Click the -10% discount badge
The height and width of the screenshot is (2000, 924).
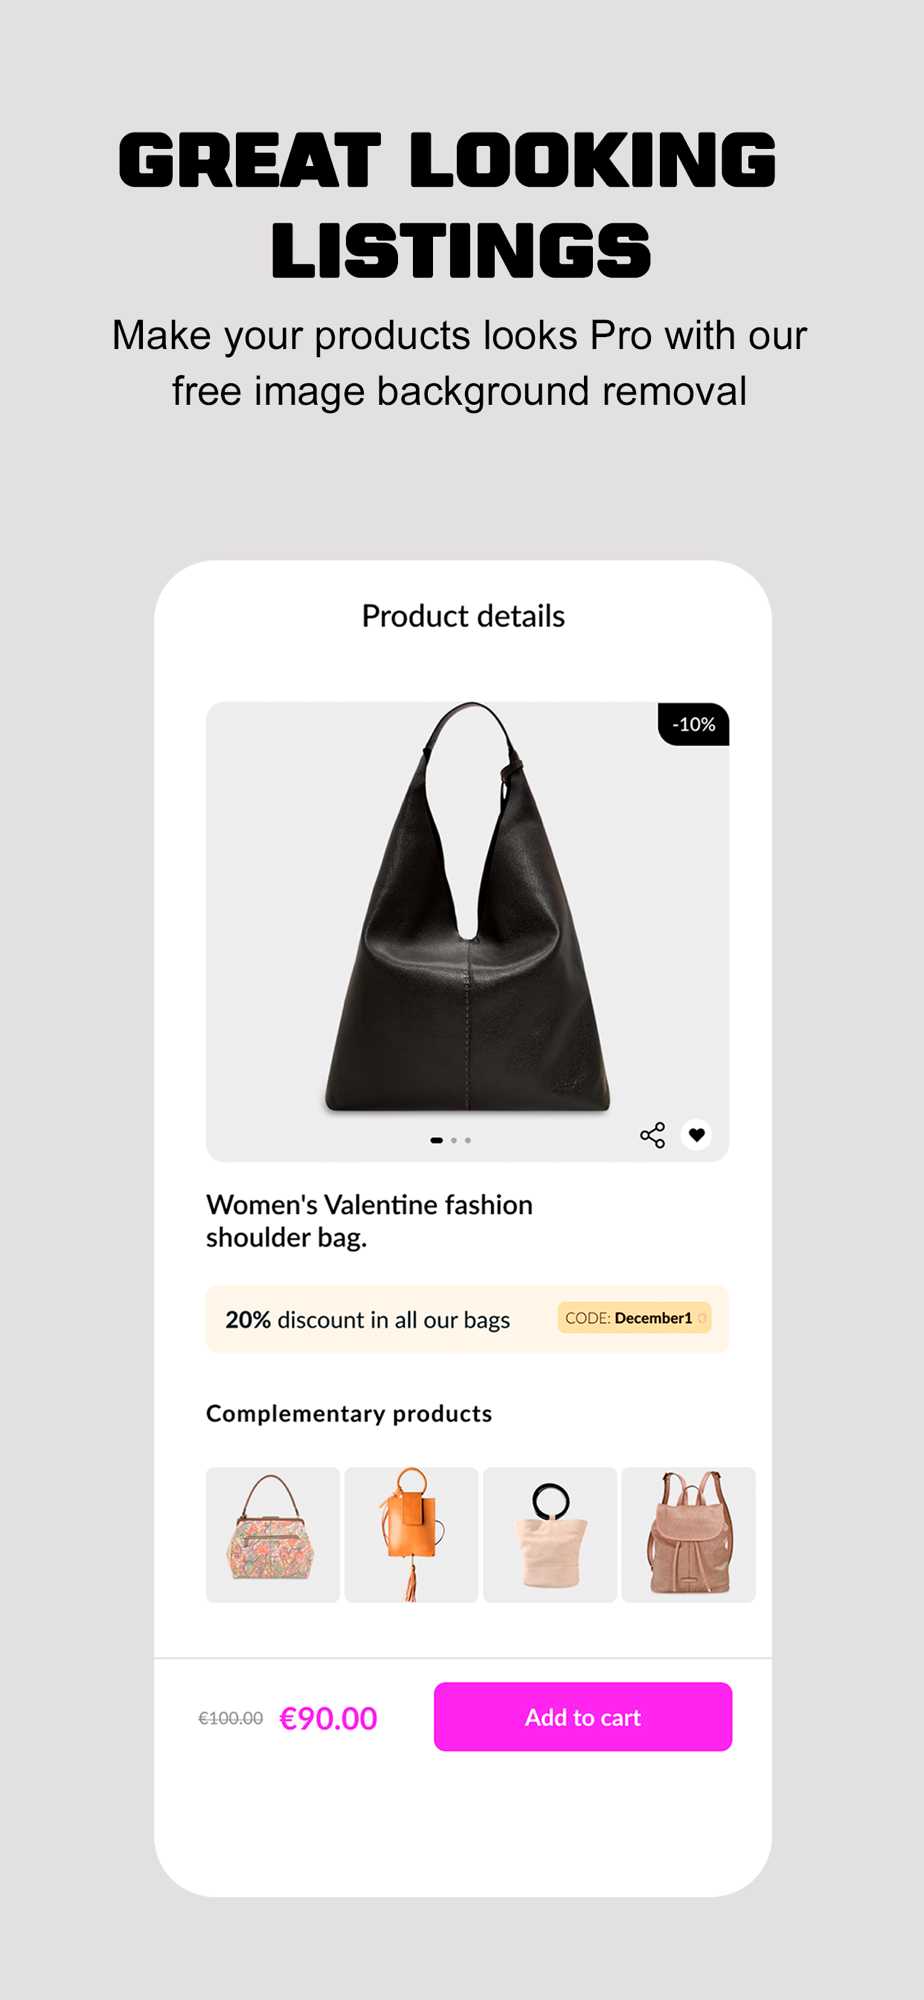pos(693,724)
